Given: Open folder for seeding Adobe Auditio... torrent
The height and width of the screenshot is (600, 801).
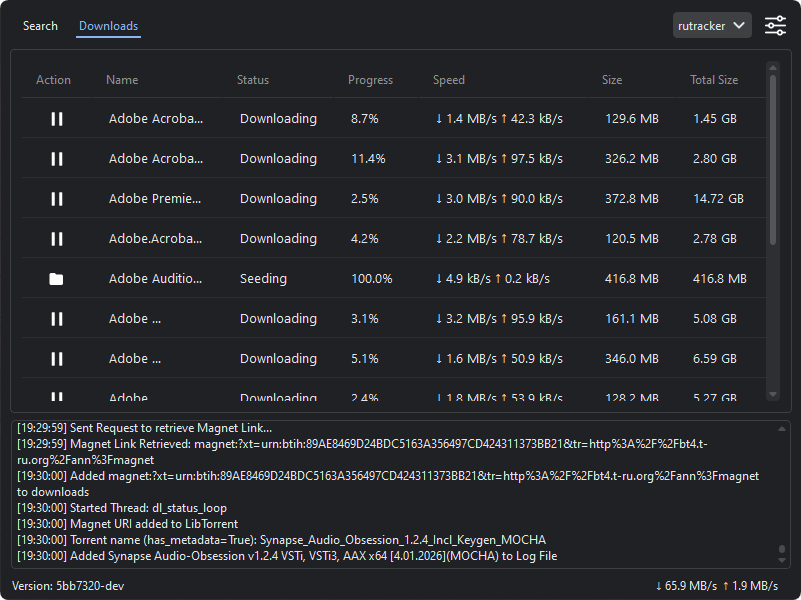Looking at the screenshot, I should pos(56,279).
